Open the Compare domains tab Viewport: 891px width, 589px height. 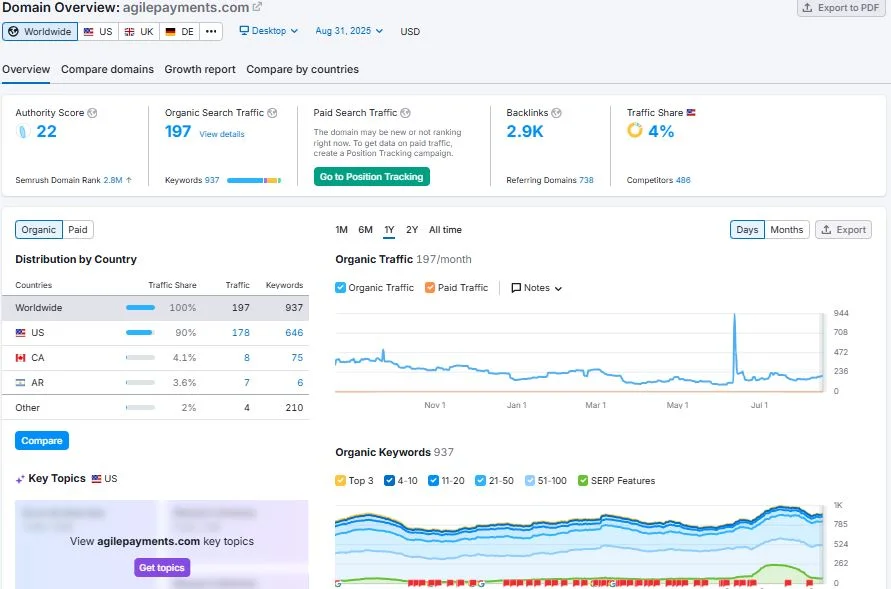coord(107,69)
